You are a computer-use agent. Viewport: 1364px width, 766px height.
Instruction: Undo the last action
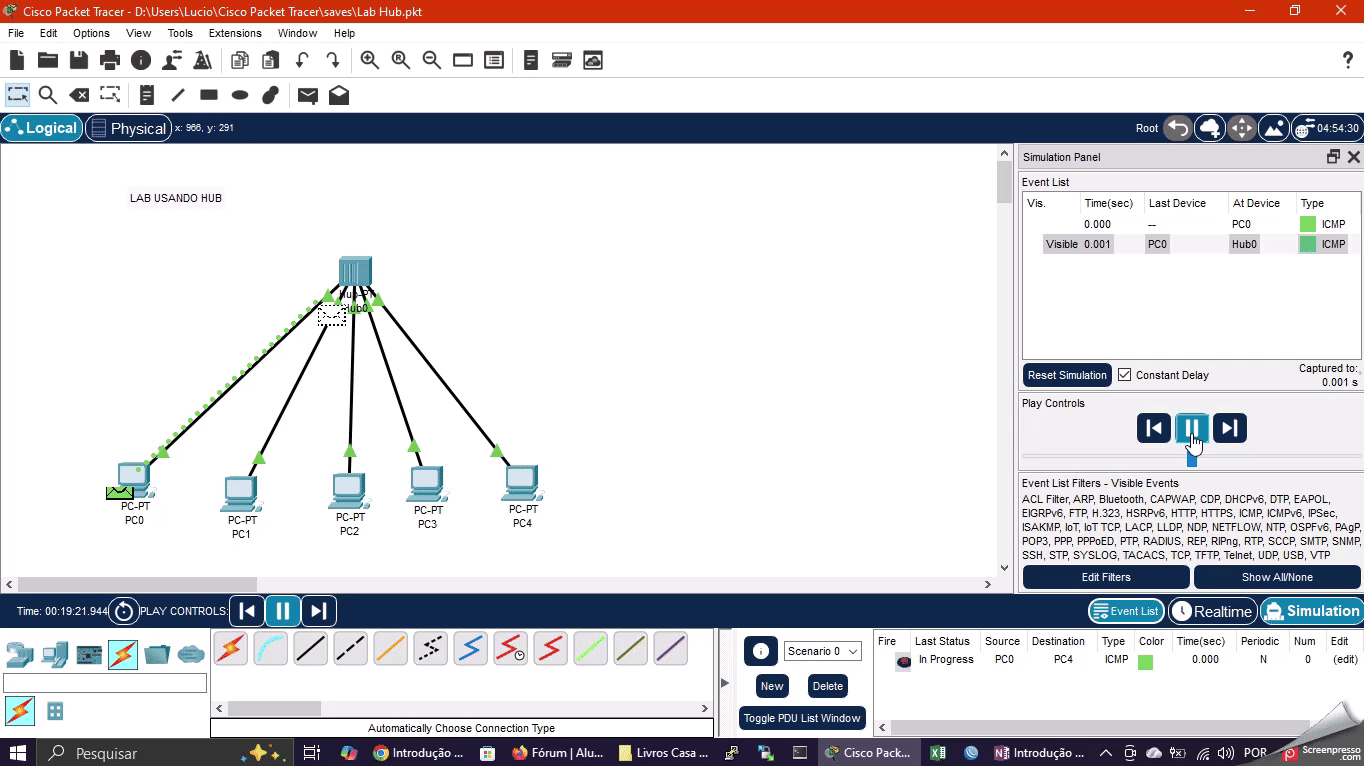302,61
